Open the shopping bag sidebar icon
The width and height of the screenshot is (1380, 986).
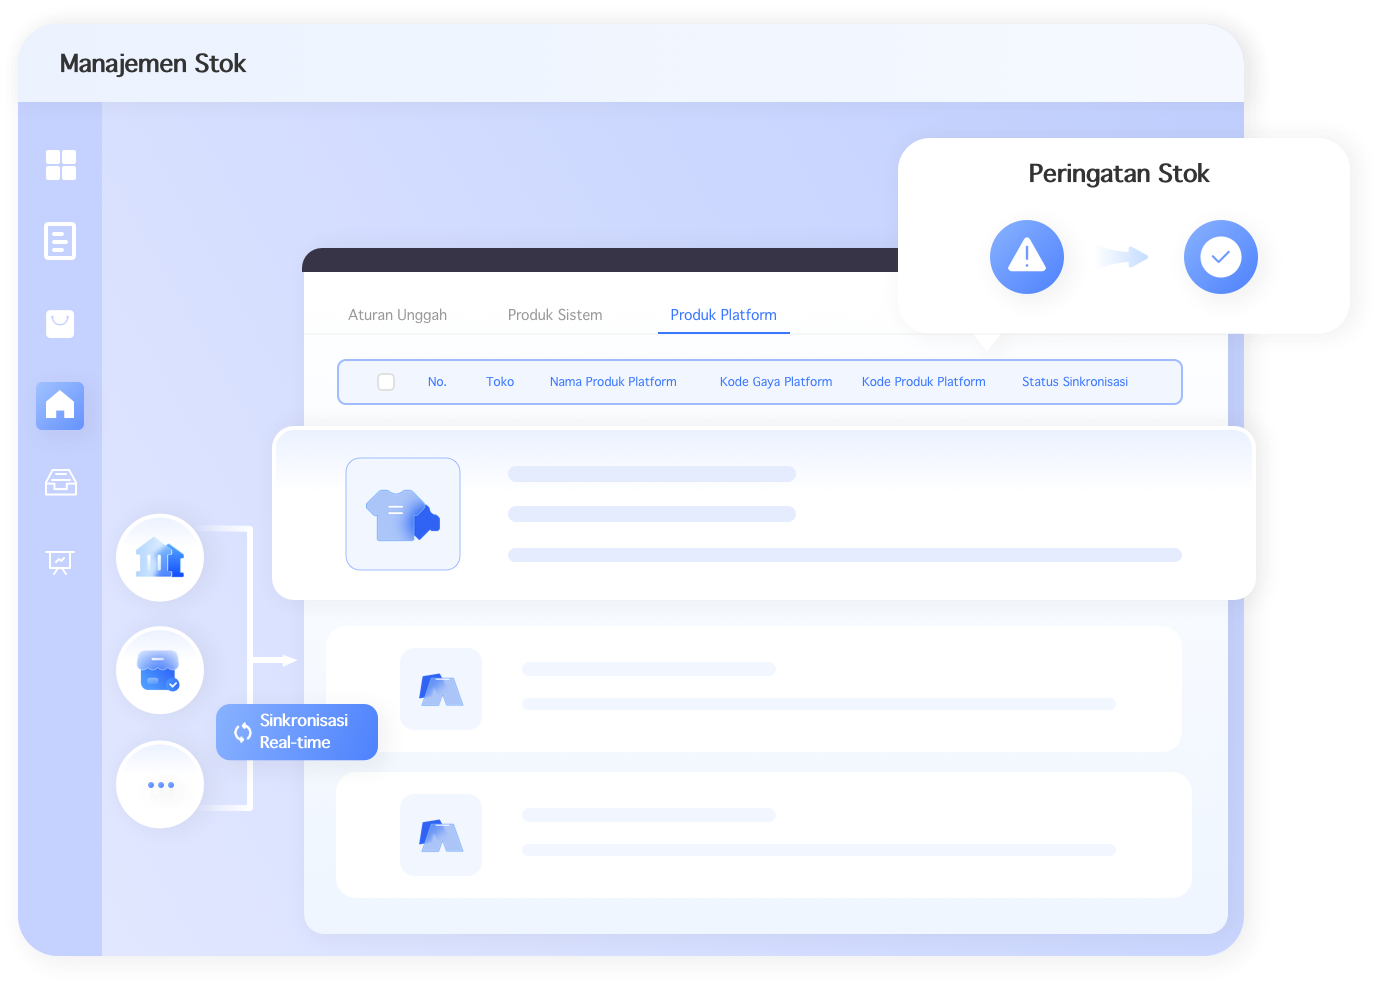click(60, 323)
